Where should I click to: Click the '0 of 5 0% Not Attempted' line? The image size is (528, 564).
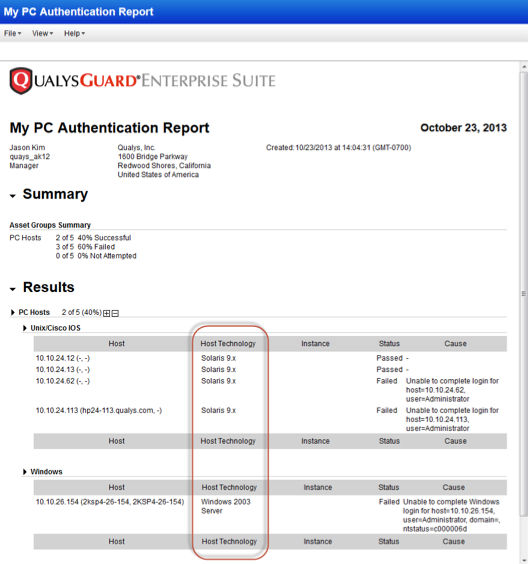[x=96, y=256]
